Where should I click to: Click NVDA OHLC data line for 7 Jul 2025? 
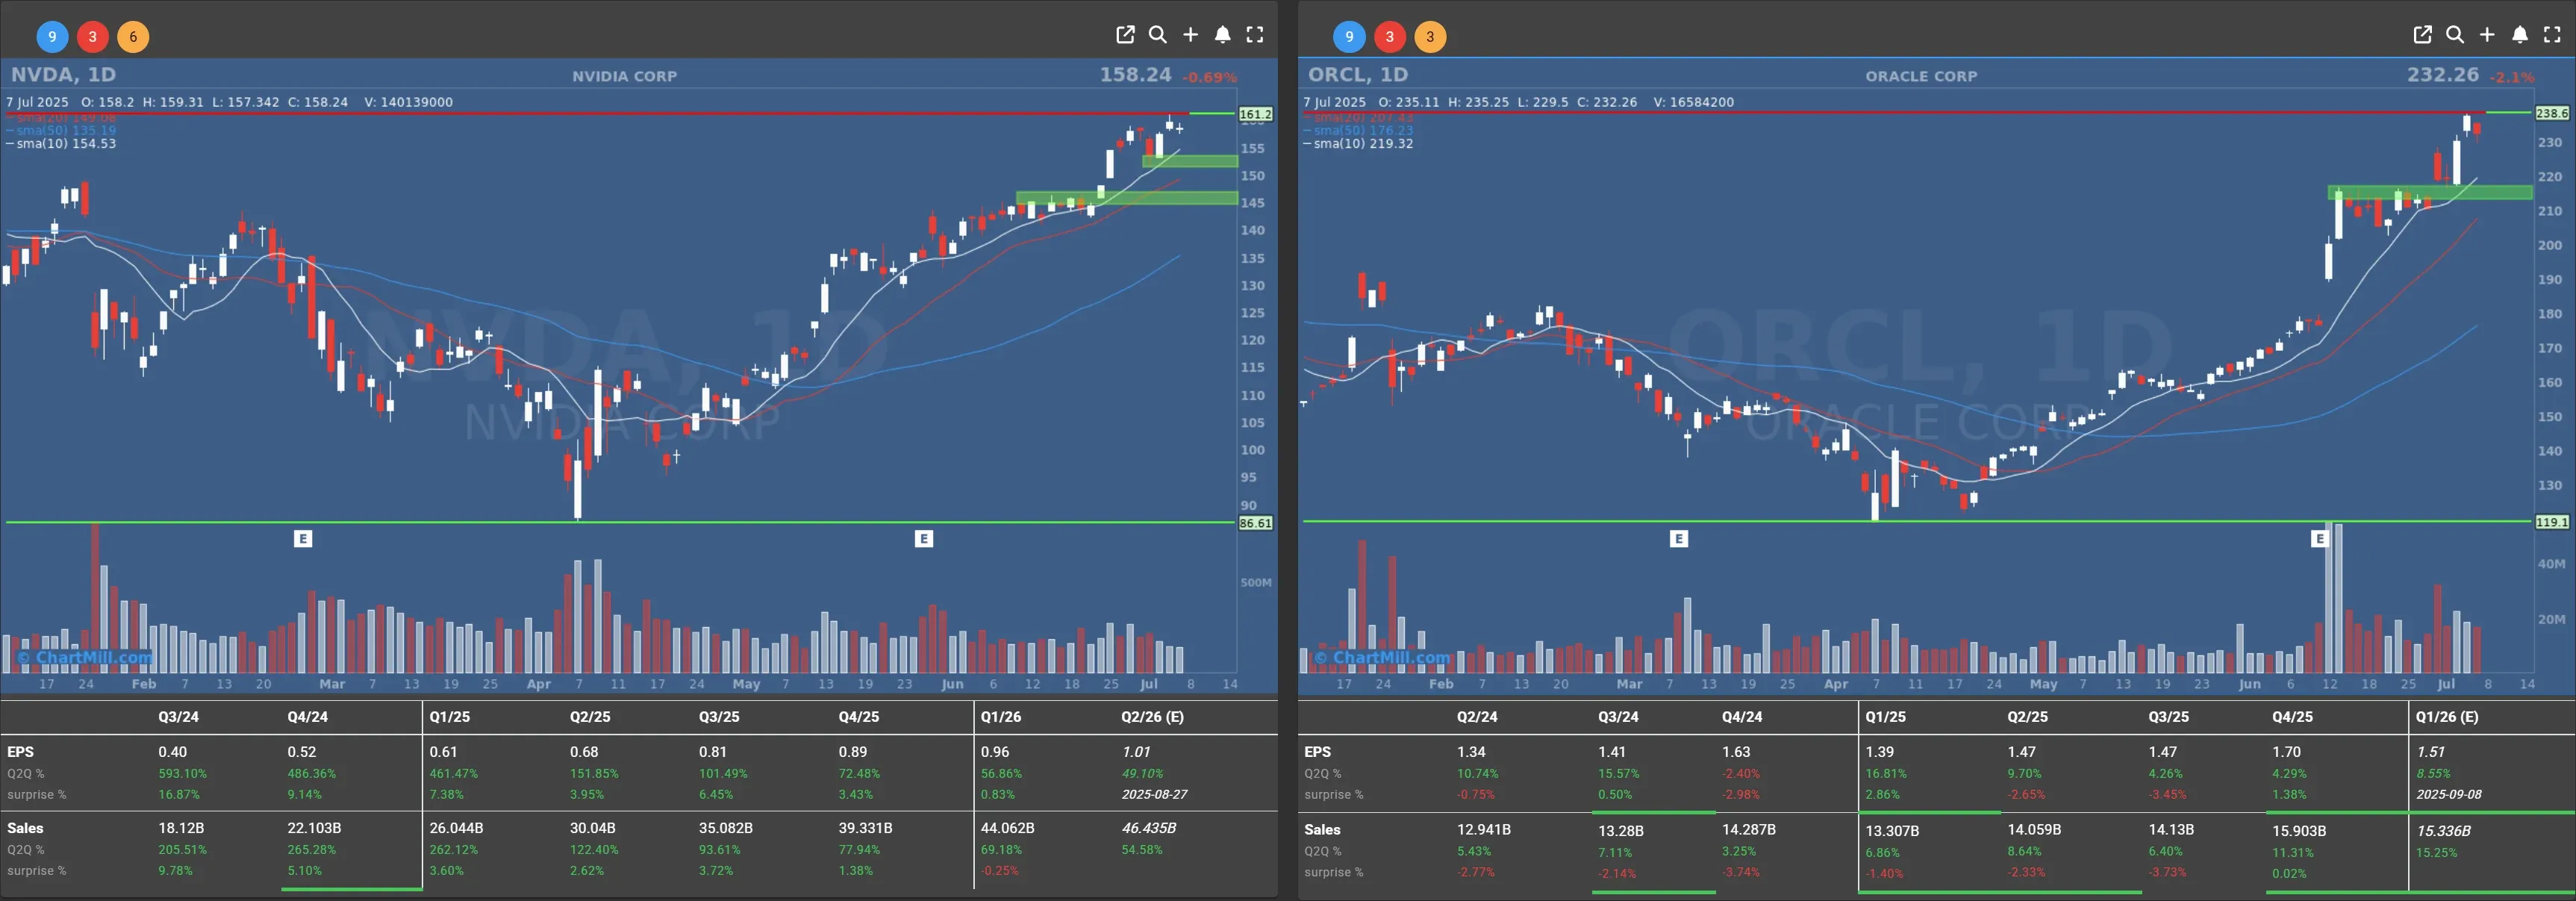tap(229, 102)
